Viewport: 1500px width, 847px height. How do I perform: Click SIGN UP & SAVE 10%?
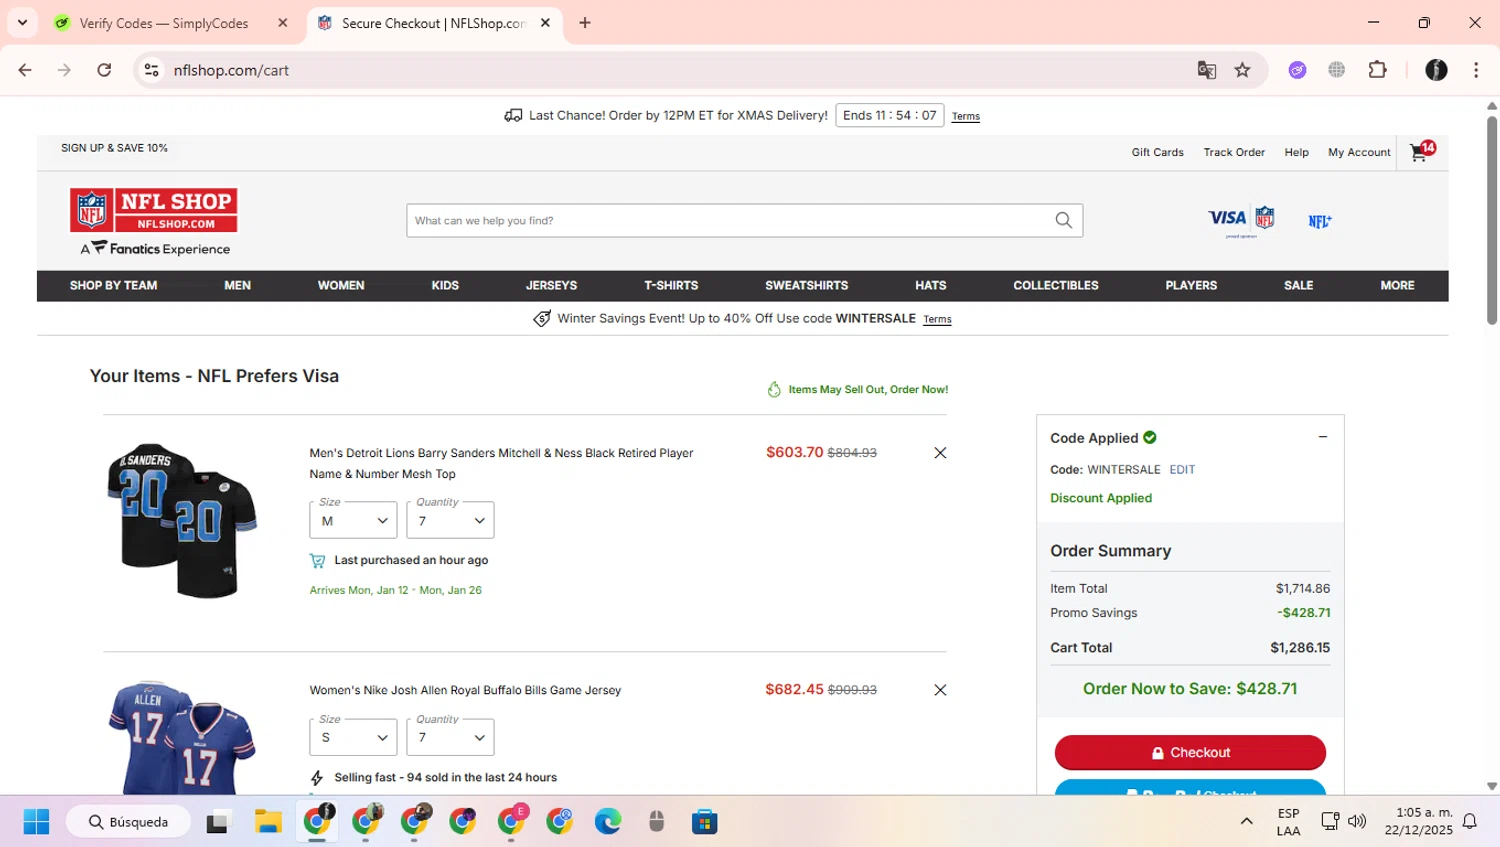coord(114,148)
